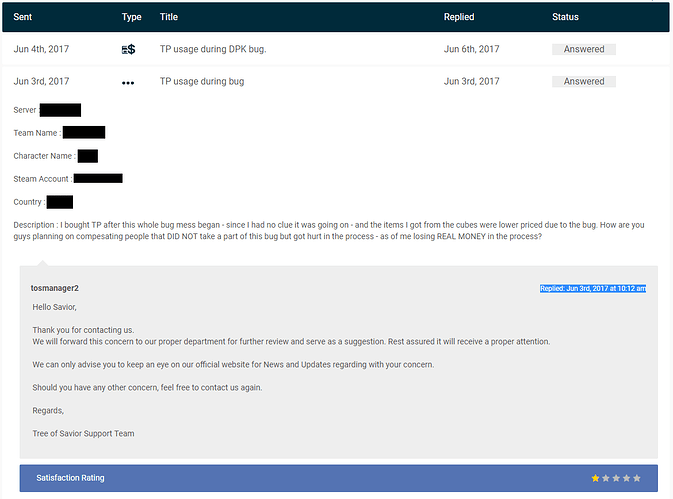Click the billing type icon for DPK ticket
This screenshot has height=499, width=673.
pyautogui.click(x=128, y=49)
